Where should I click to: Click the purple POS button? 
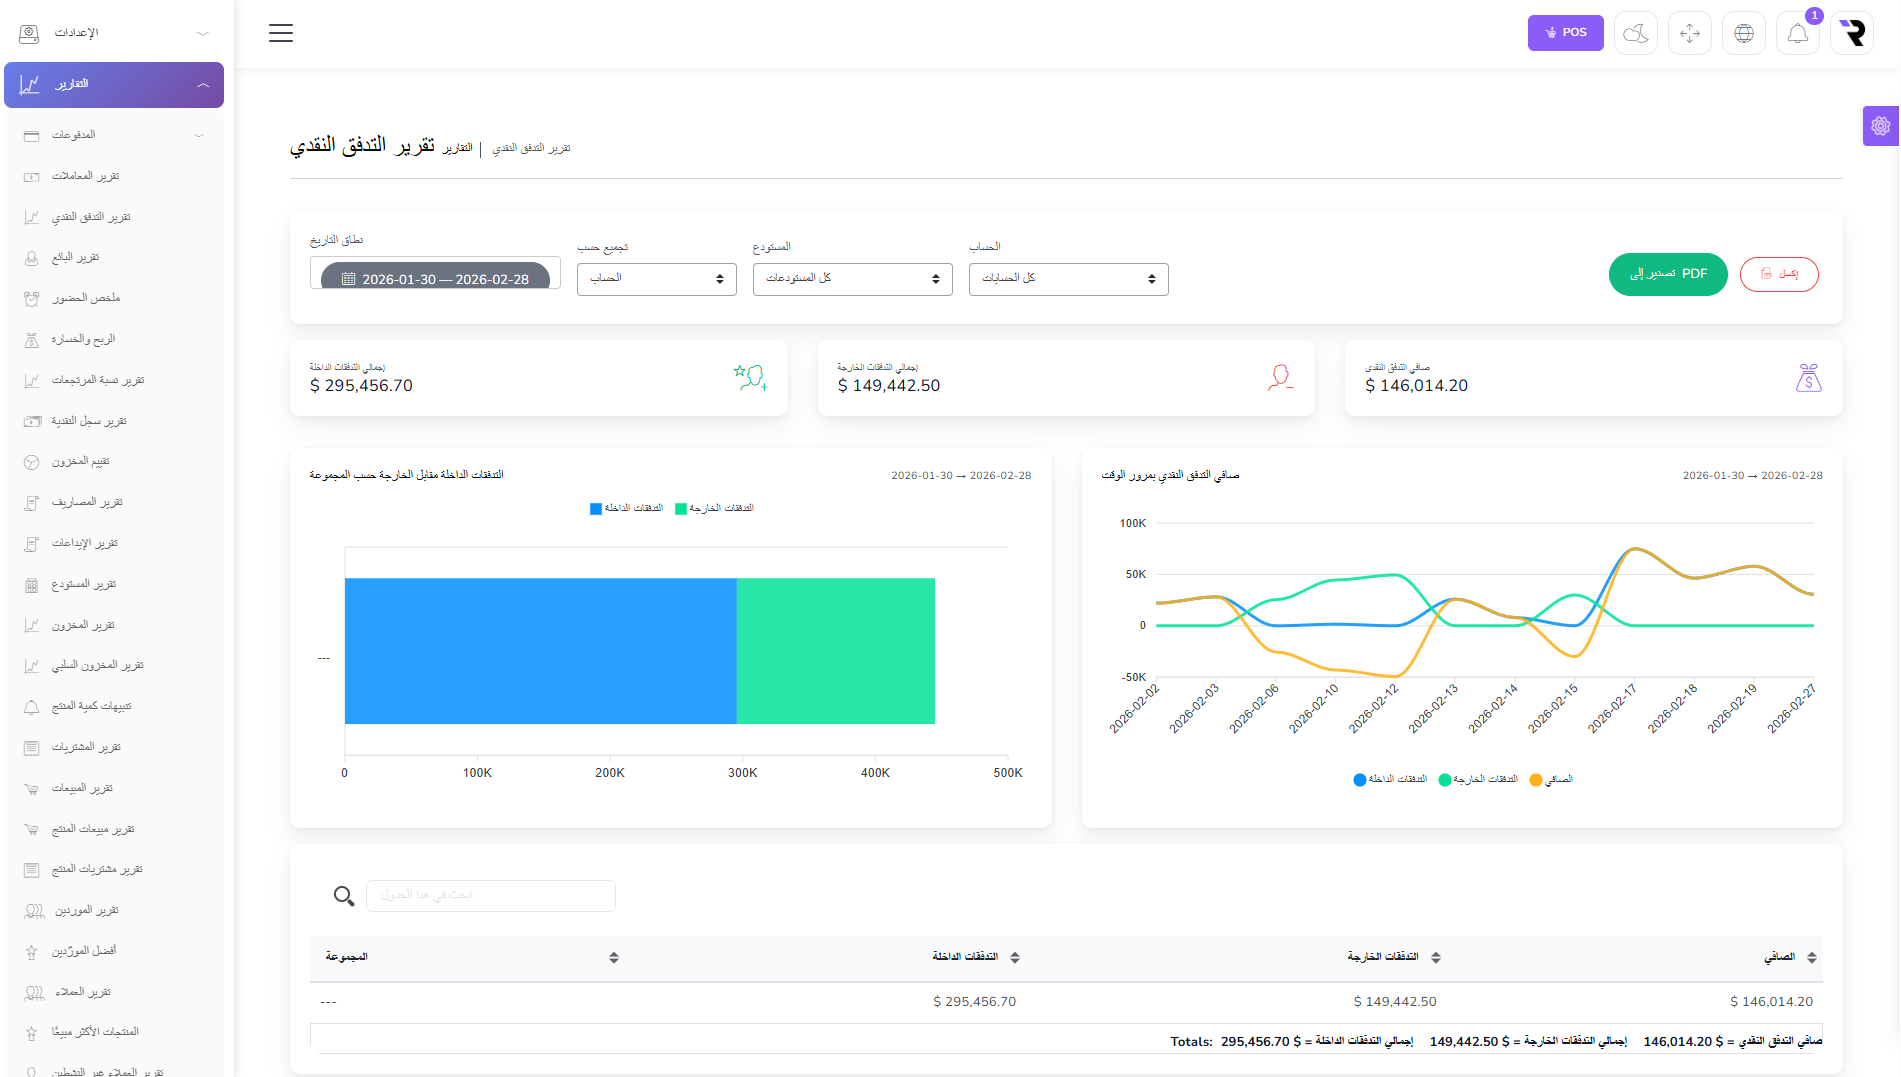tap(1565, 33)
